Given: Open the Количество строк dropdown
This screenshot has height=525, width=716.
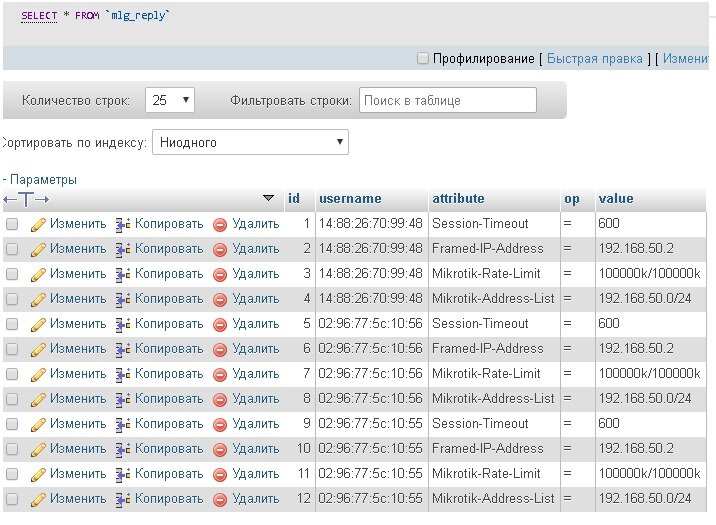Looking at the screenshot, I should pyautogui.click(x=170, y=101).
